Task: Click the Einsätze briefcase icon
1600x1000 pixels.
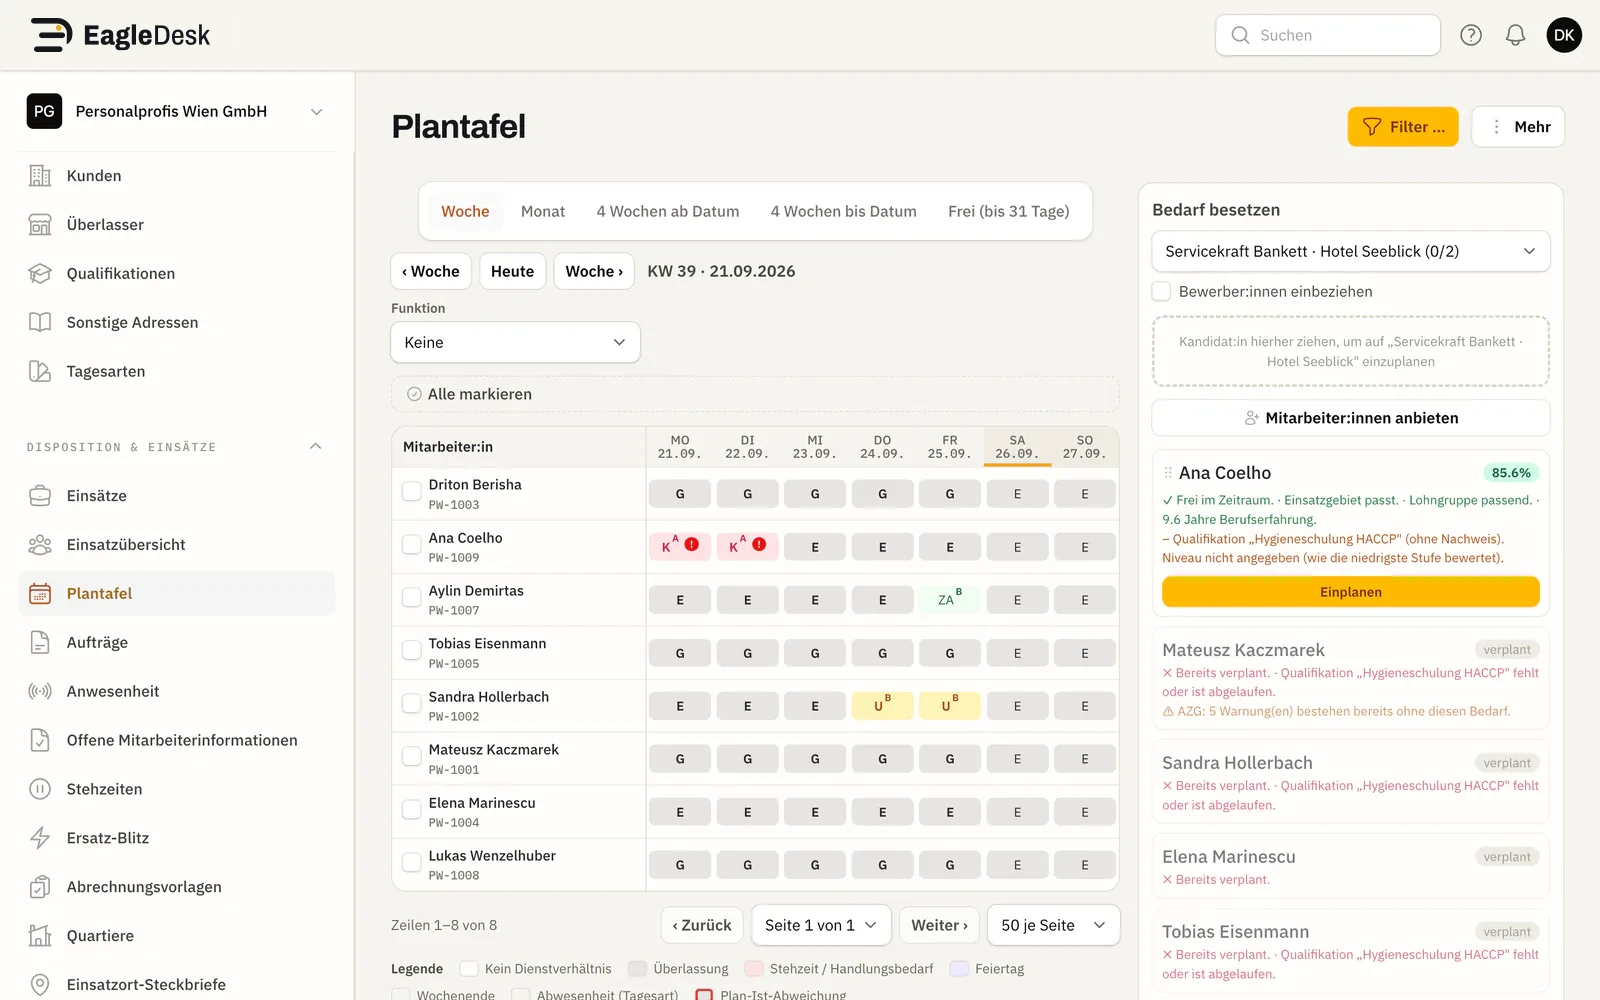Action: (x=40, y=496)
